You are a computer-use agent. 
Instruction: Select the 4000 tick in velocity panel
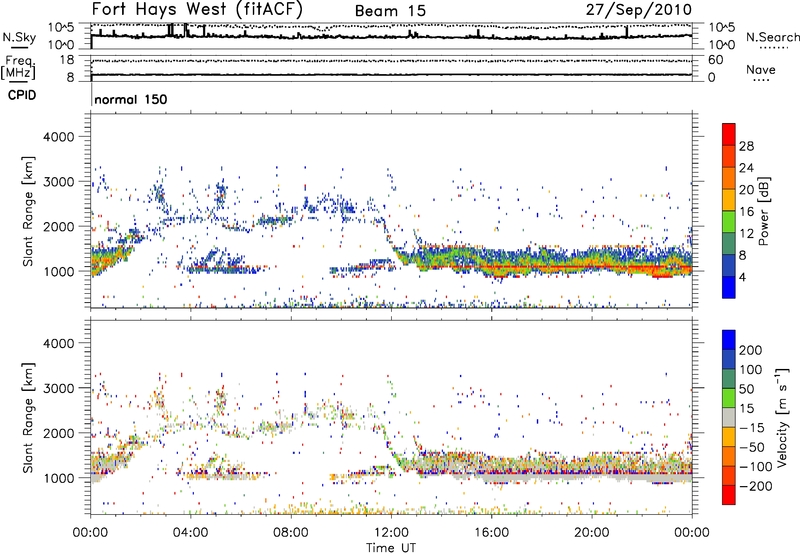[x=58, y=343]
